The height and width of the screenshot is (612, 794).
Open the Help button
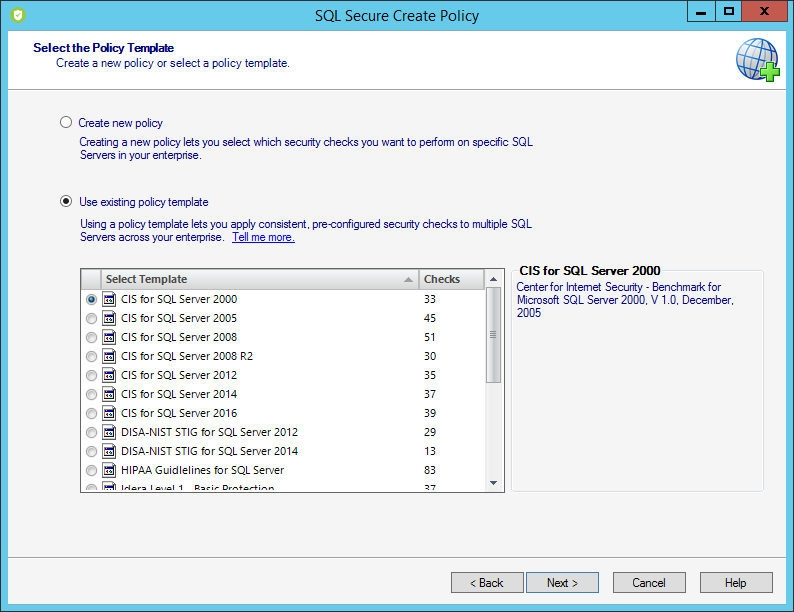736,583
